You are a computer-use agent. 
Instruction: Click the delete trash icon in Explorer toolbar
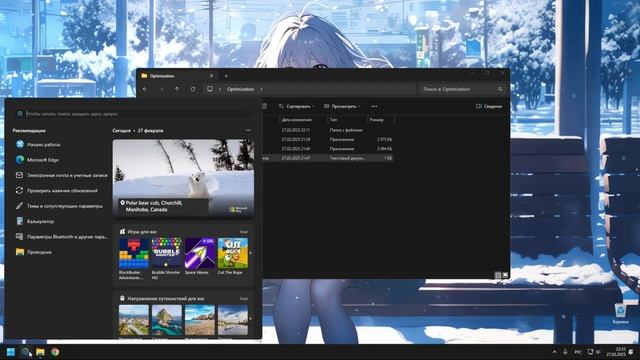click(265, 106)
